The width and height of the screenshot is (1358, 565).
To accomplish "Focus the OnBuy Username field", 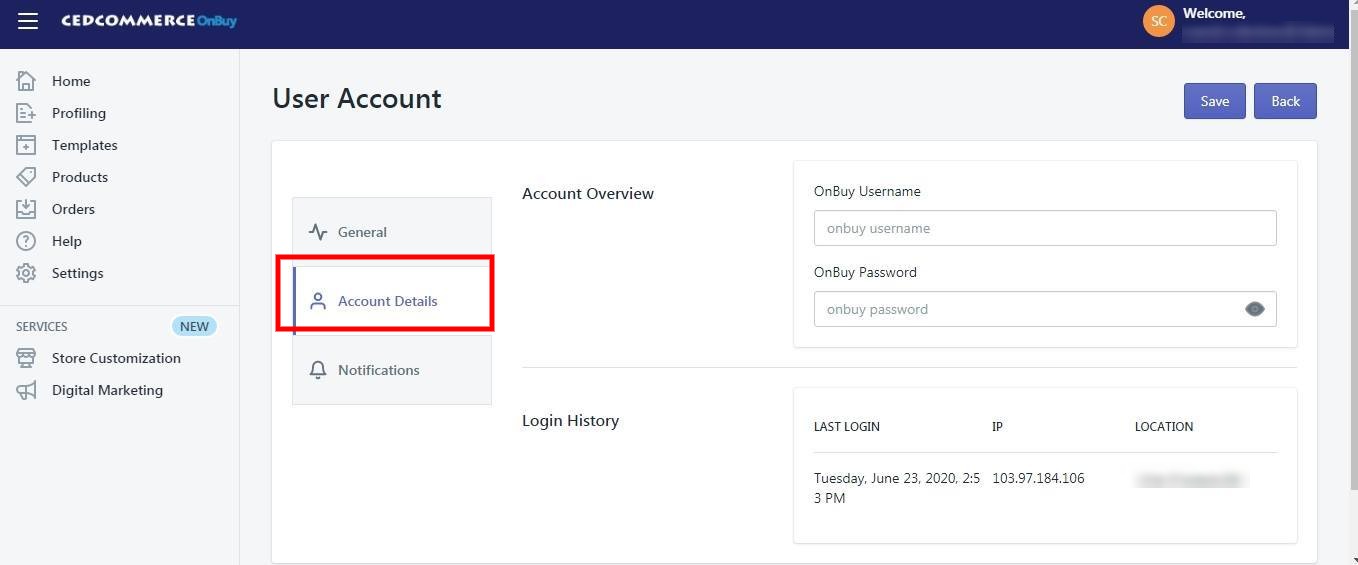I will (x=1044, y=228).
